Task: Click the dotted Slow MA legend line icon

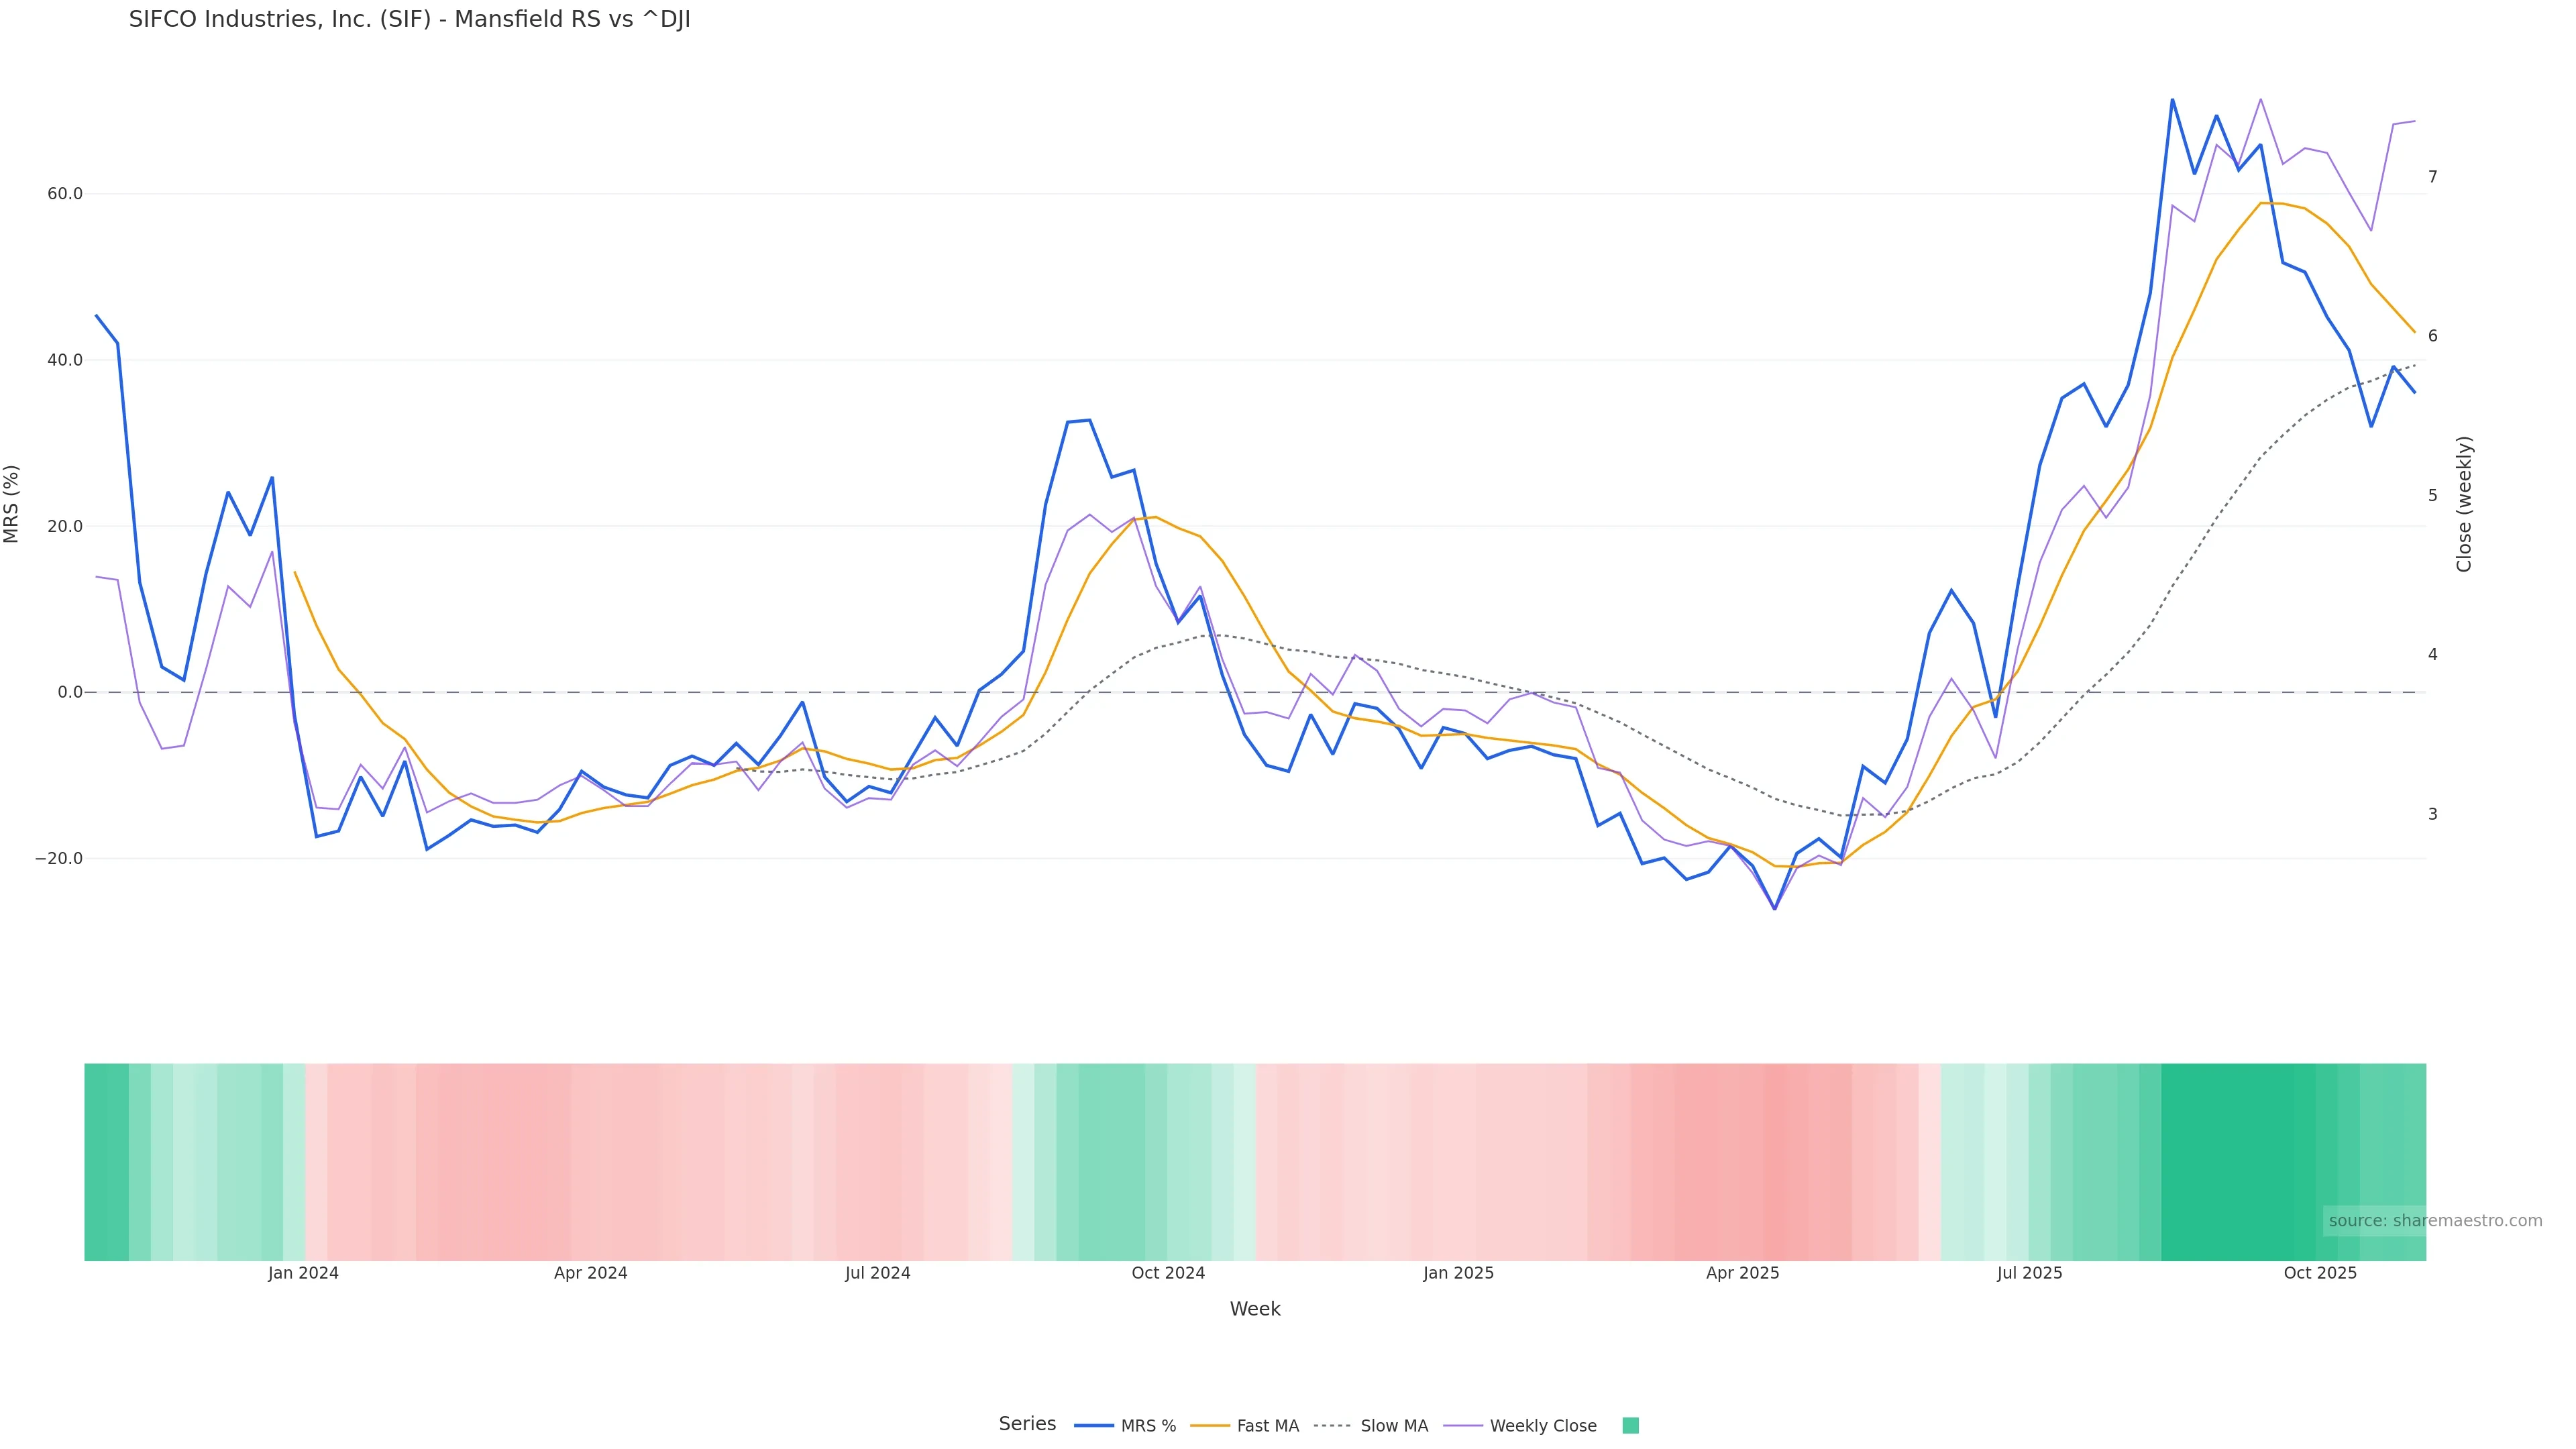Action: coord(1332,1426)
